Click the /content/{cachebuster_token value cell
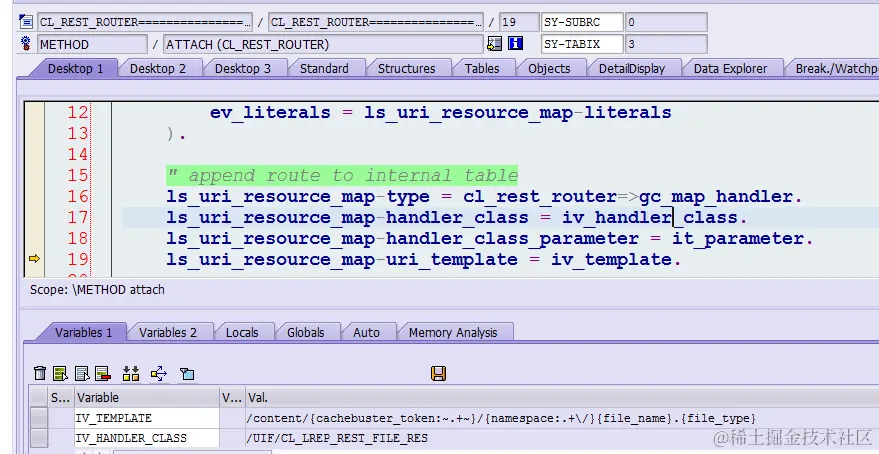879x454 pixels. click(x=562, y=418)
